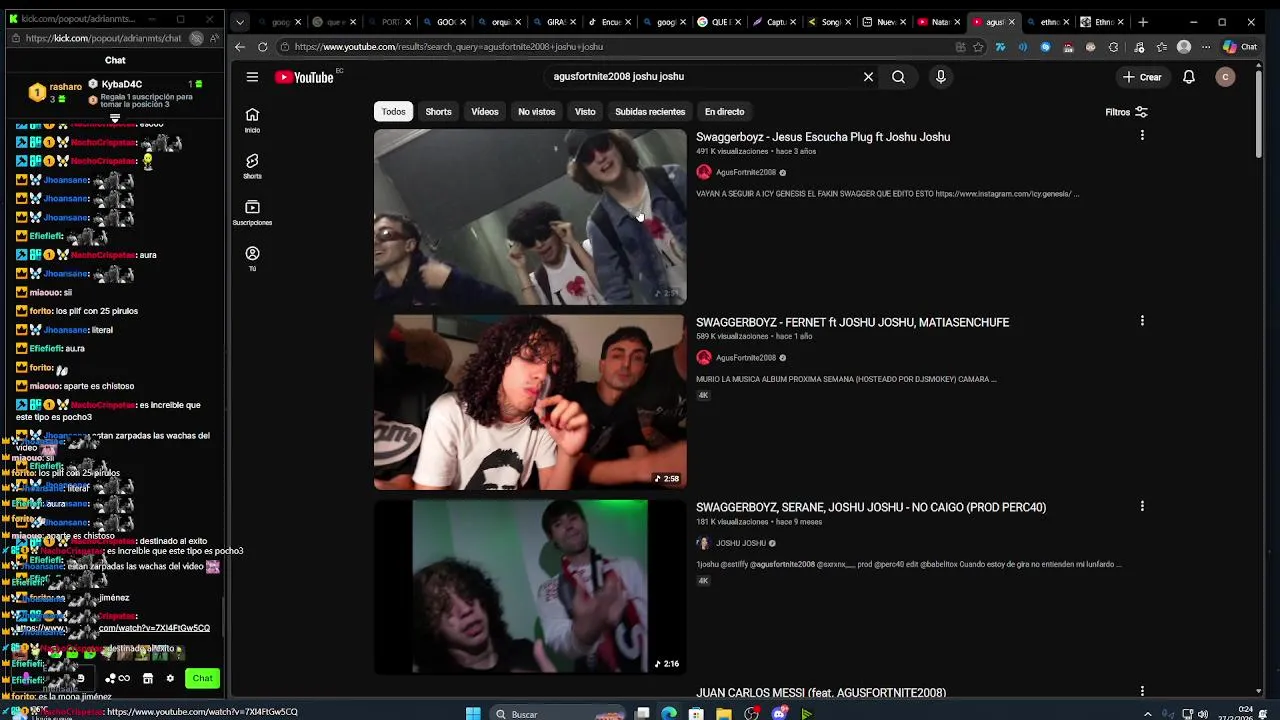
Task: Open the YouTube hamburger guide menu
Action: click(x=252, y=77)
